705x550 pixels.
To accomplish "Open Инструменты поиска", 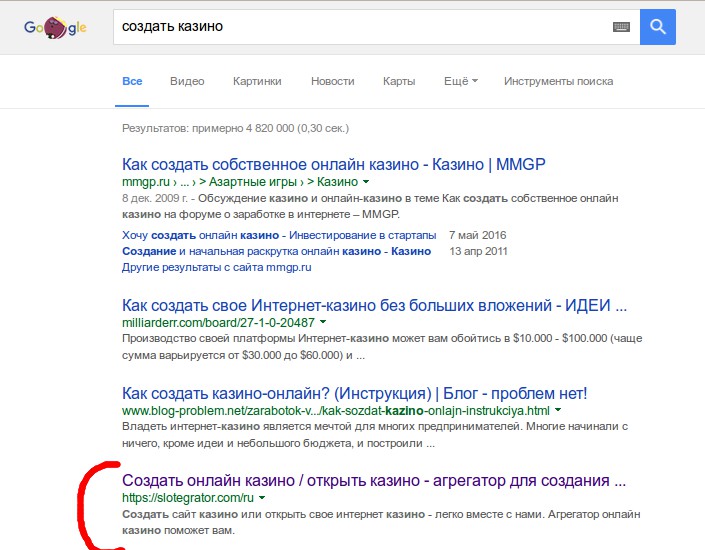I will pyautogui.click(x=558, y=81).
